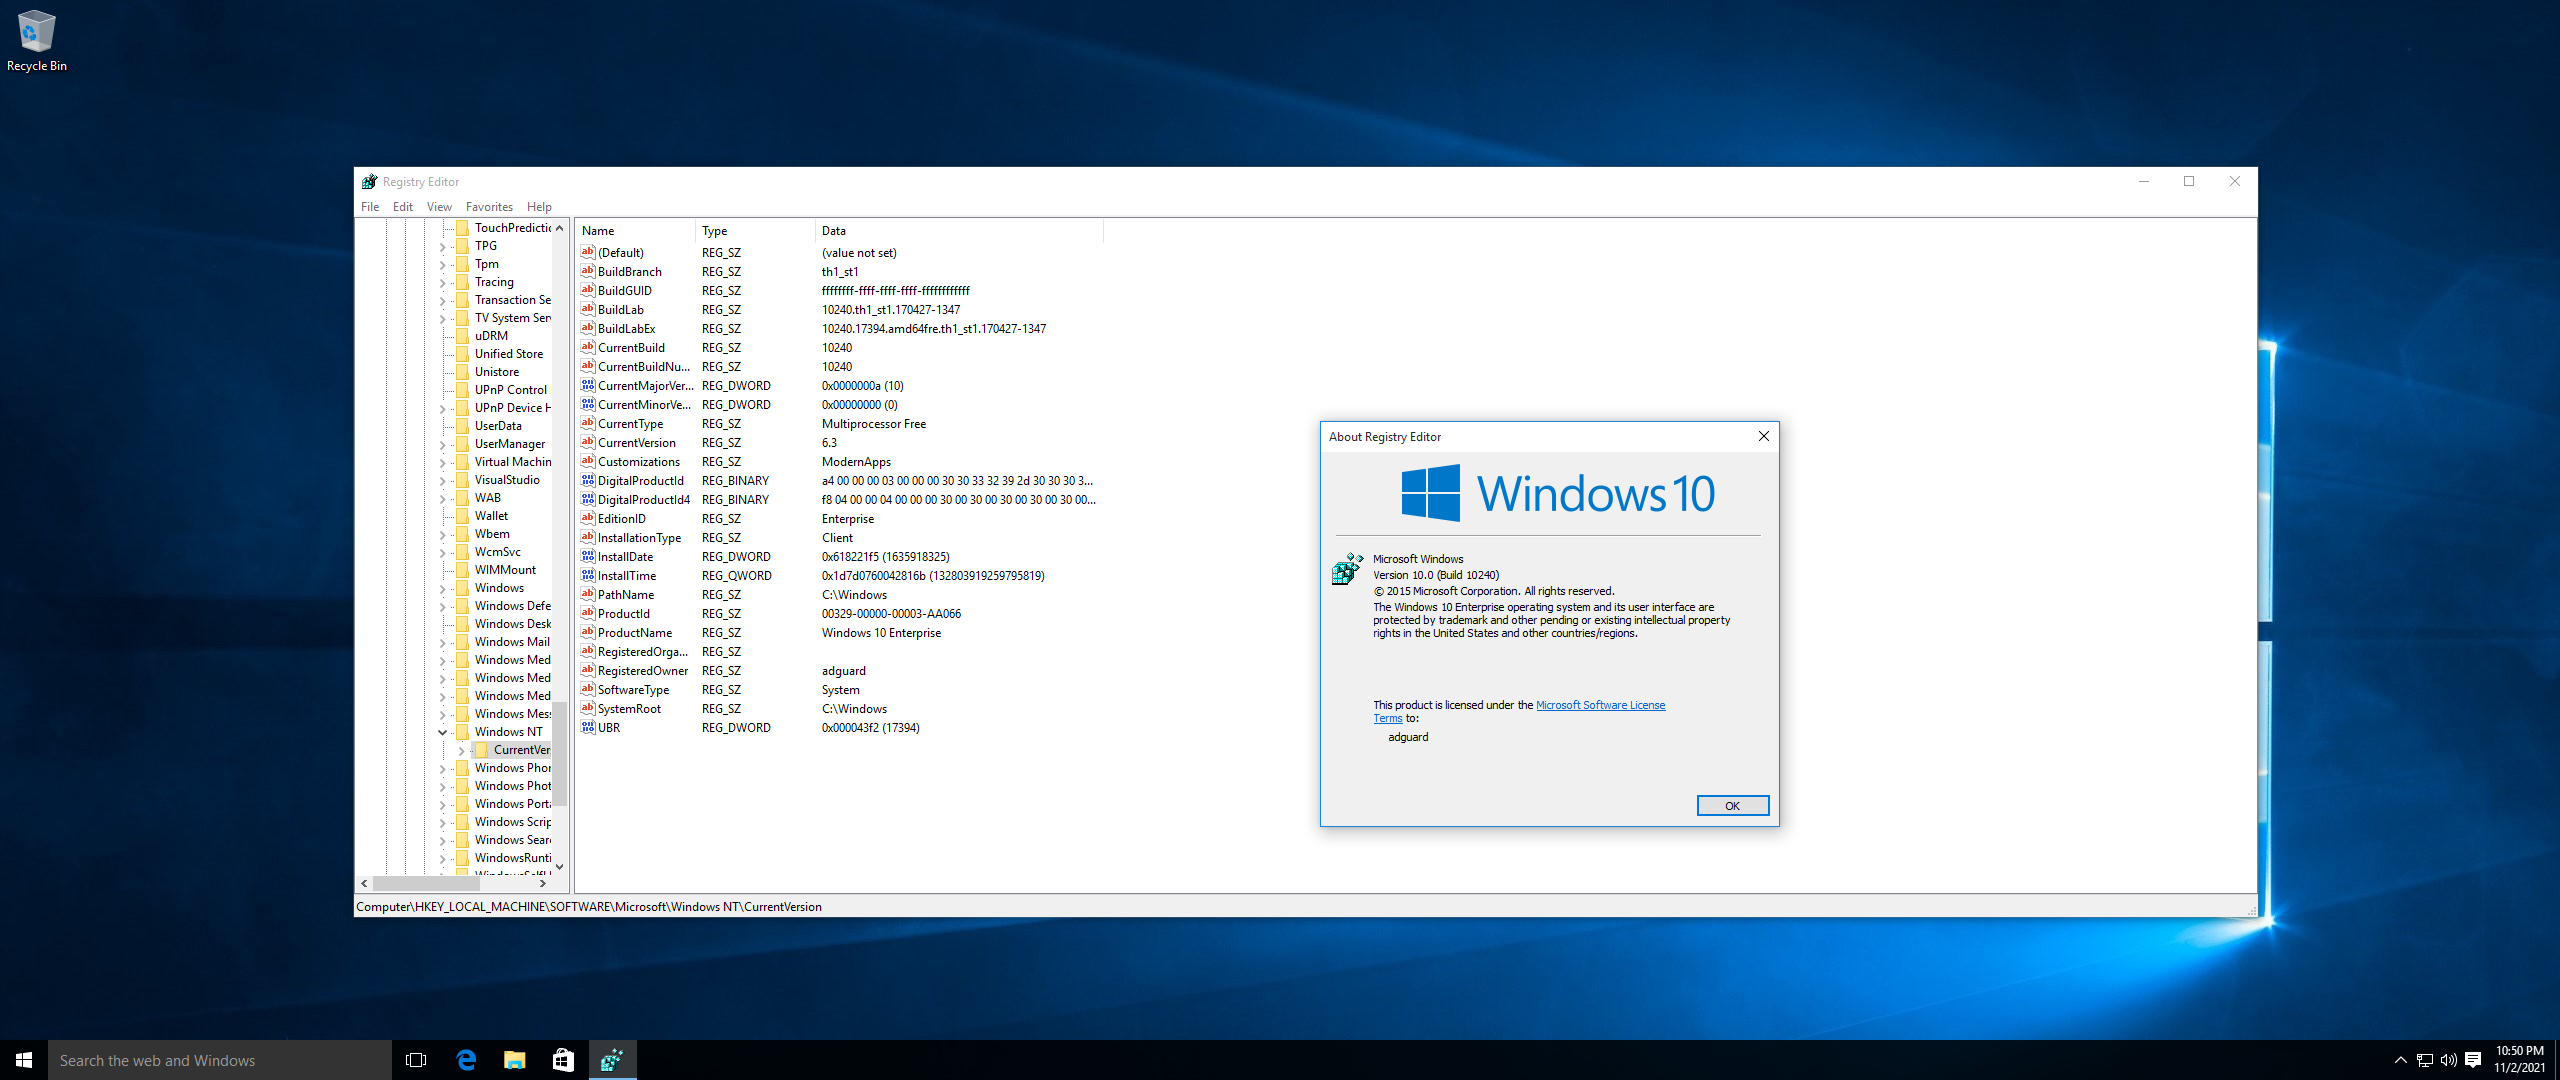Click the ProductName string value icon
The width and height of the screenshot is (2560, 1080).
[x=588, y=632]
